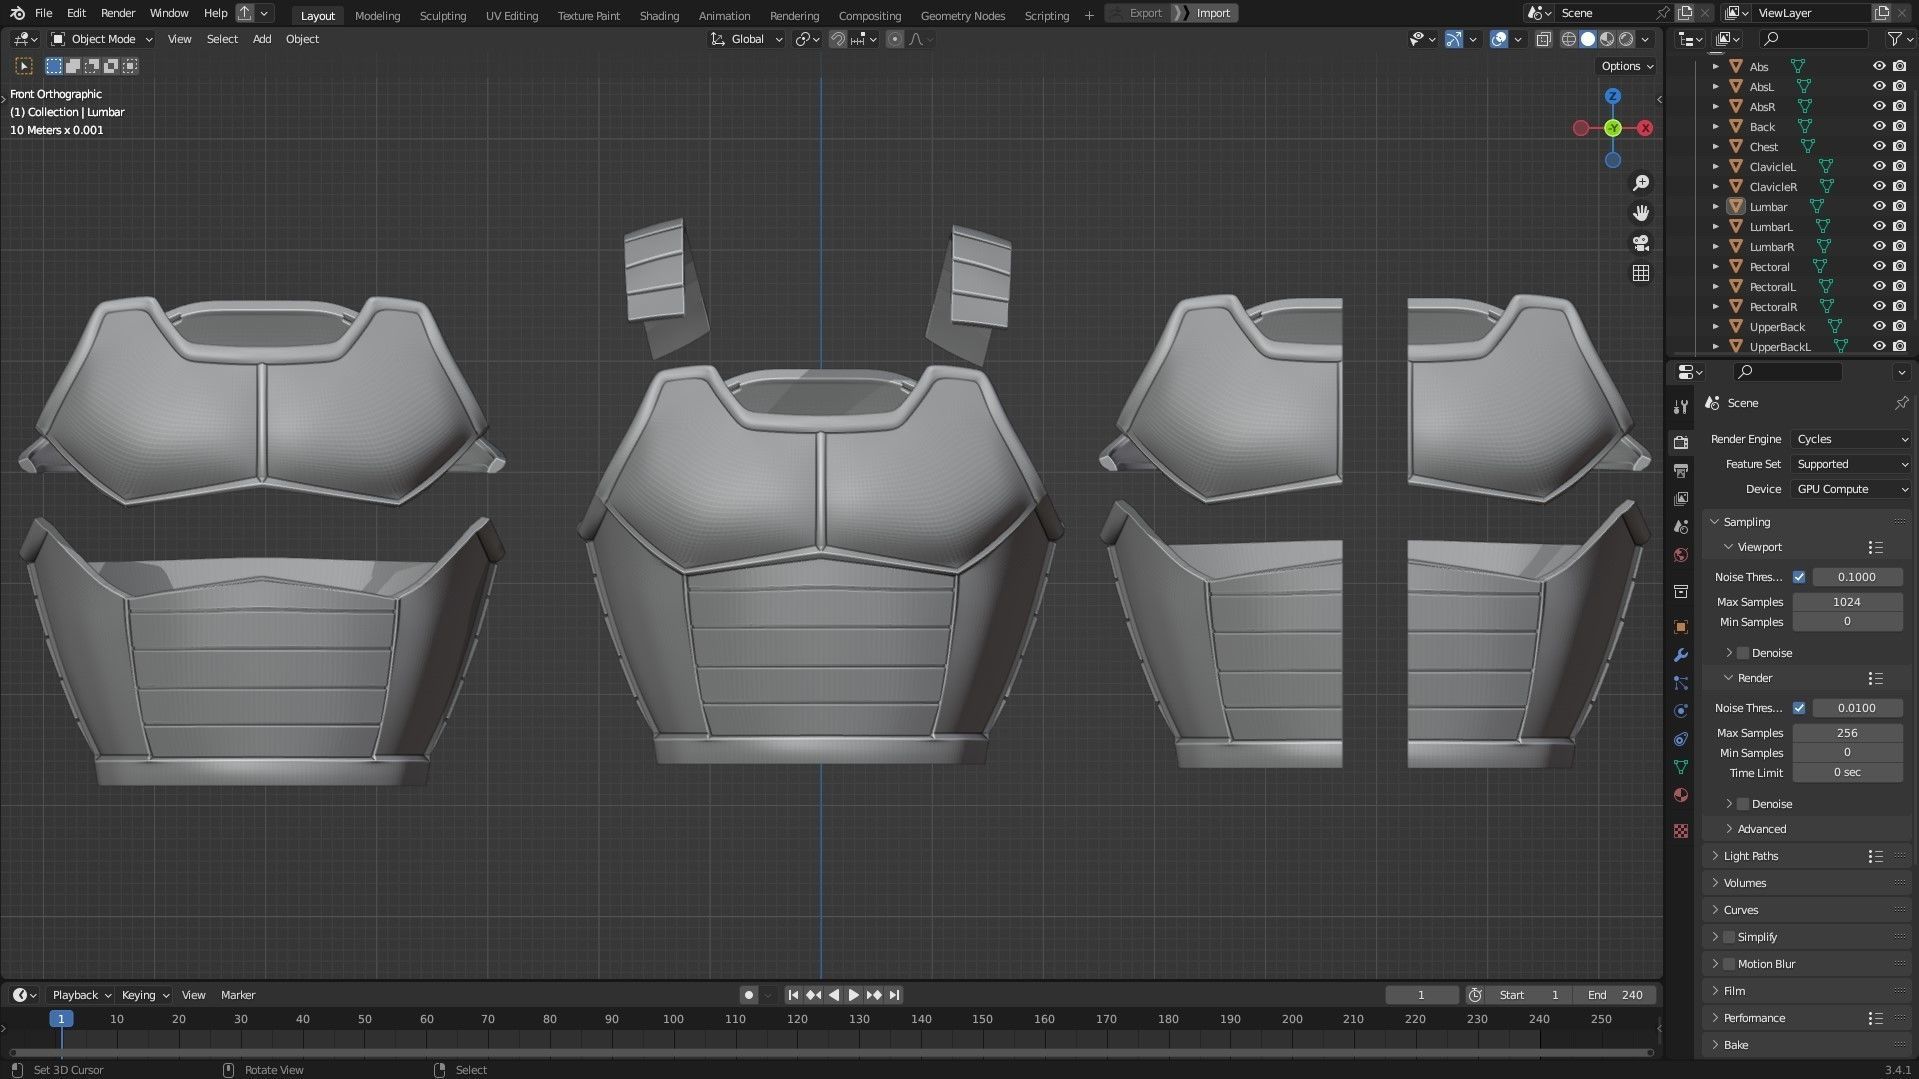Viewport: 1919px width, 1079px height.
Task: Open the Feature Set dropdown
Action: [1851, 464]
